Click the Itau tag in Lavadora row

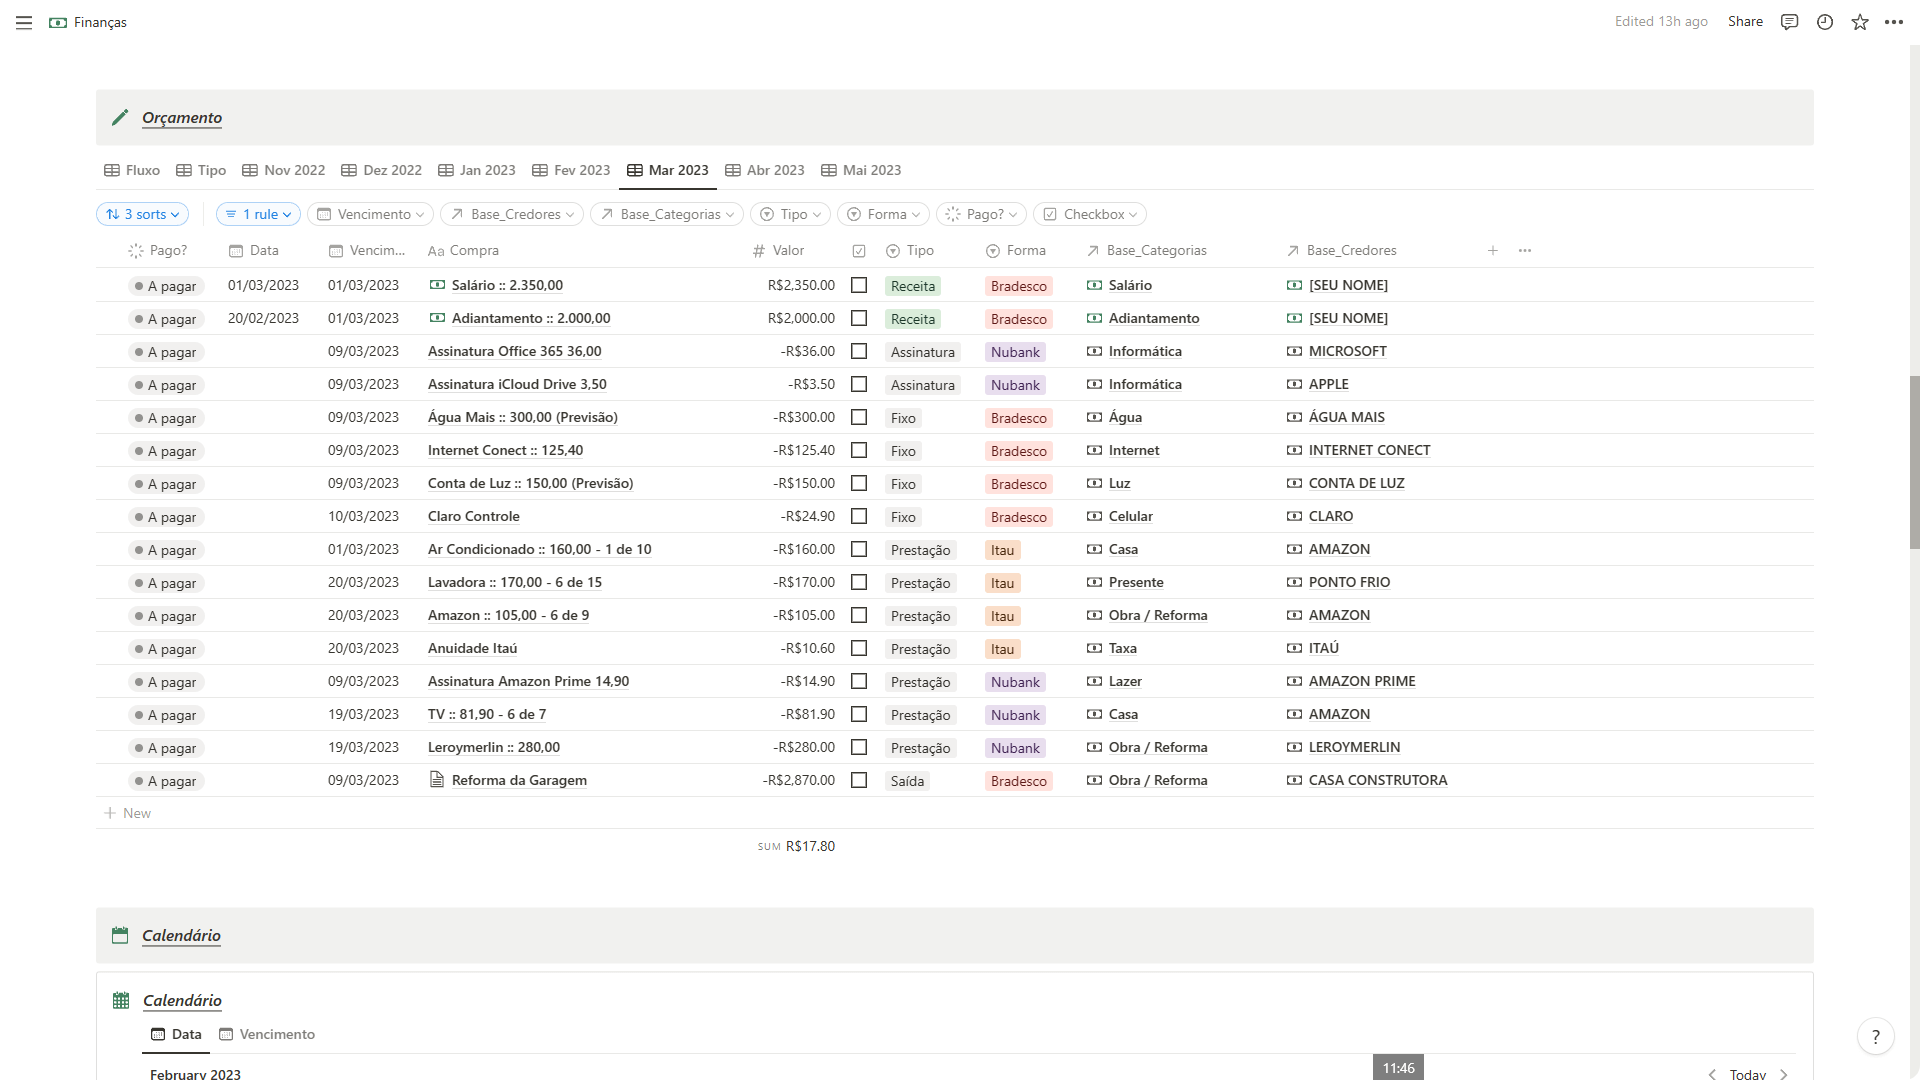[x=1002, y=583]
